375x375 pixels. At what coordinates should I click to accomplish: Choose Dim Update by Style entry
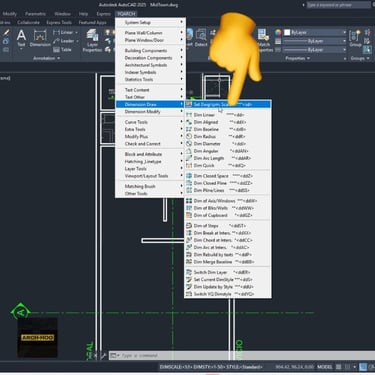[228, 287]
